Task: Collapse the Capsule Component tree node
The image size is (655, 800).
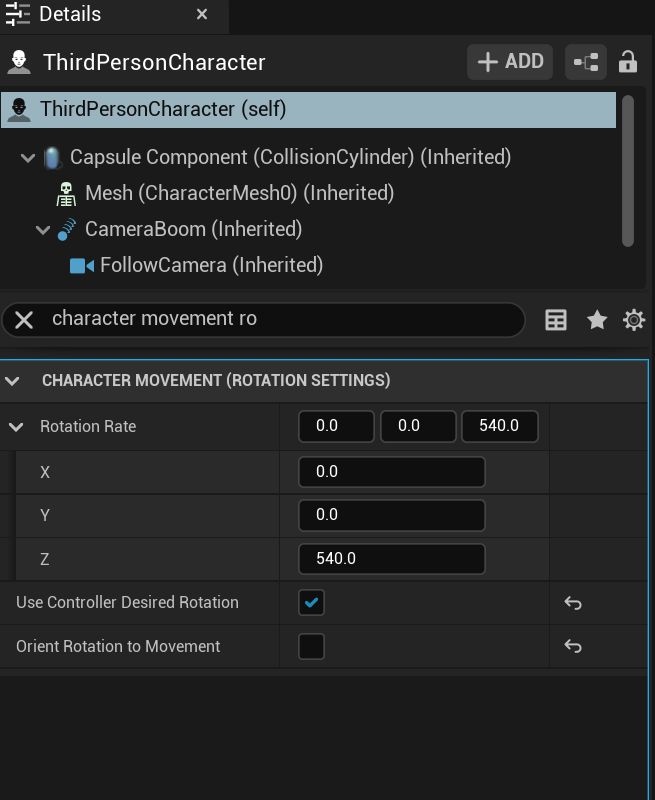Action: click(27, 158)
